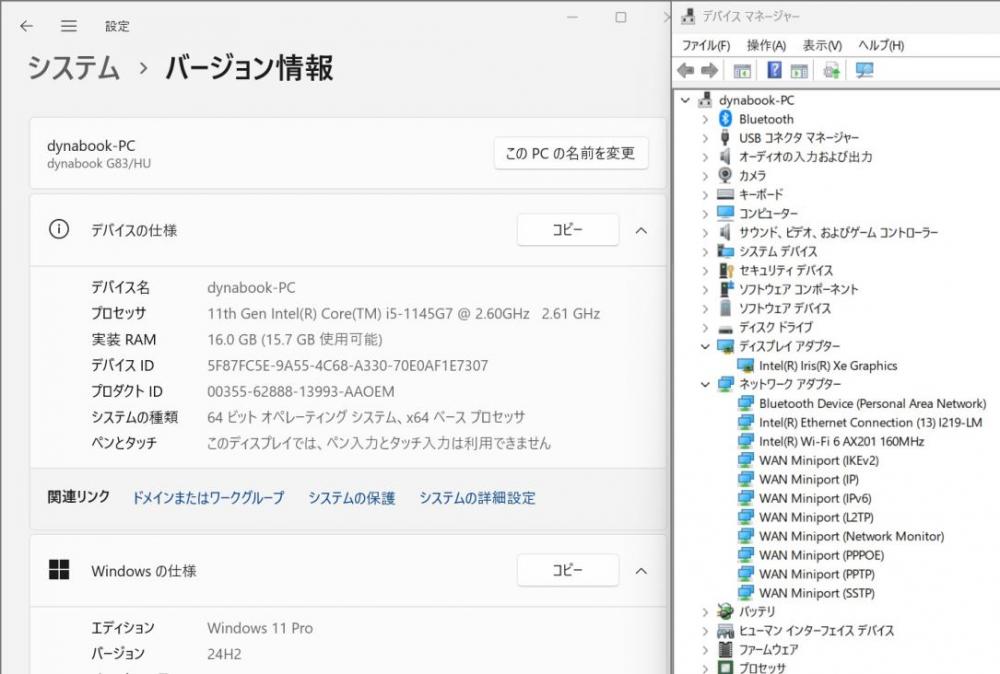Select WAN Miniport (Network Monitor) entry
Viewport: 1000px width, 674px height.
pos(851,536)
